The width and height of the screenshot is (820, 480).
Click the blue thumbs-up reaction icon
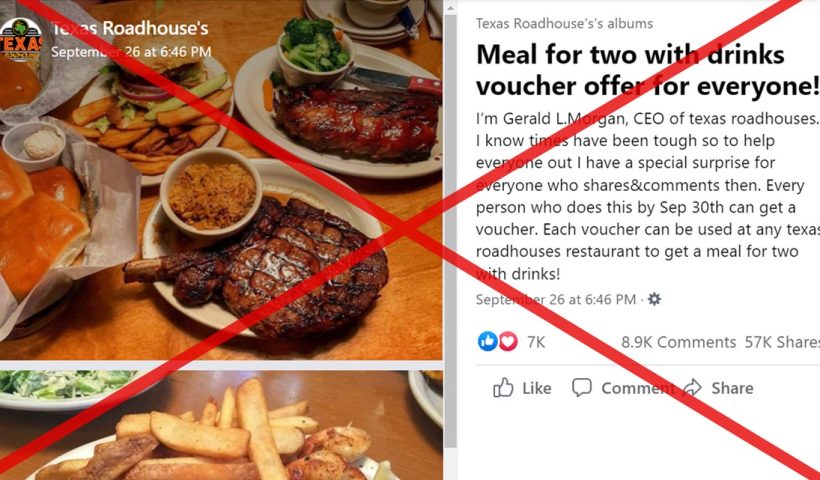[487, 341]
